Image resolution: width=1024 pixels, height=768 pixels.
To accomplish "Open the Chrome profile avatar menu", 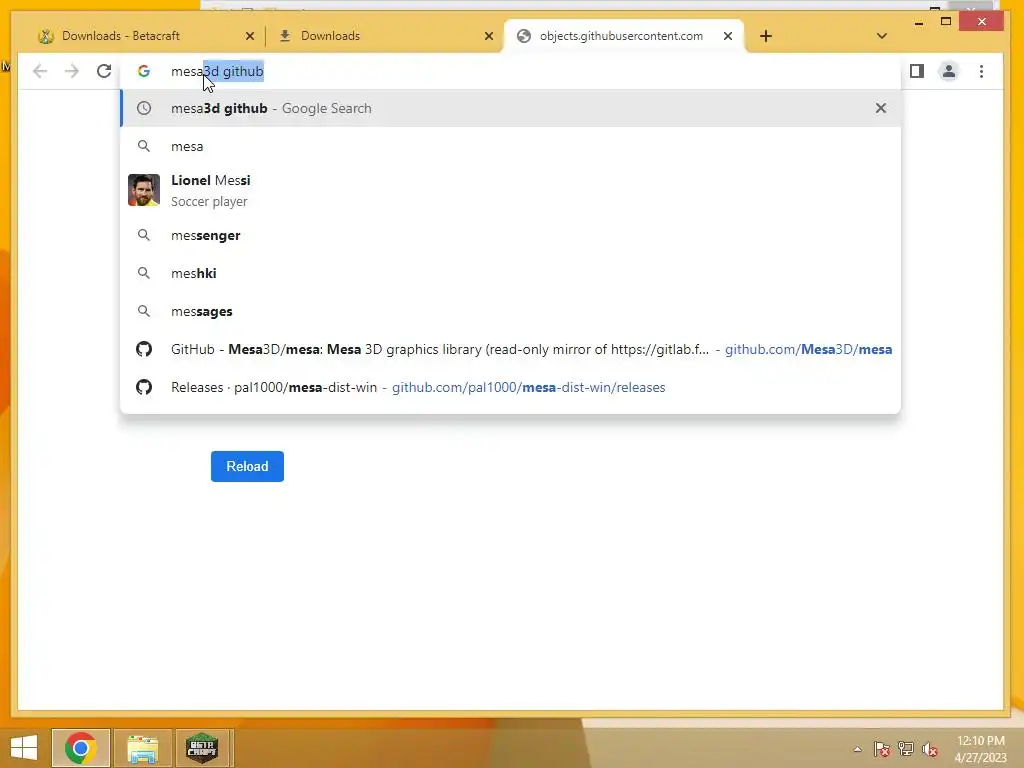I will [949, 71].
